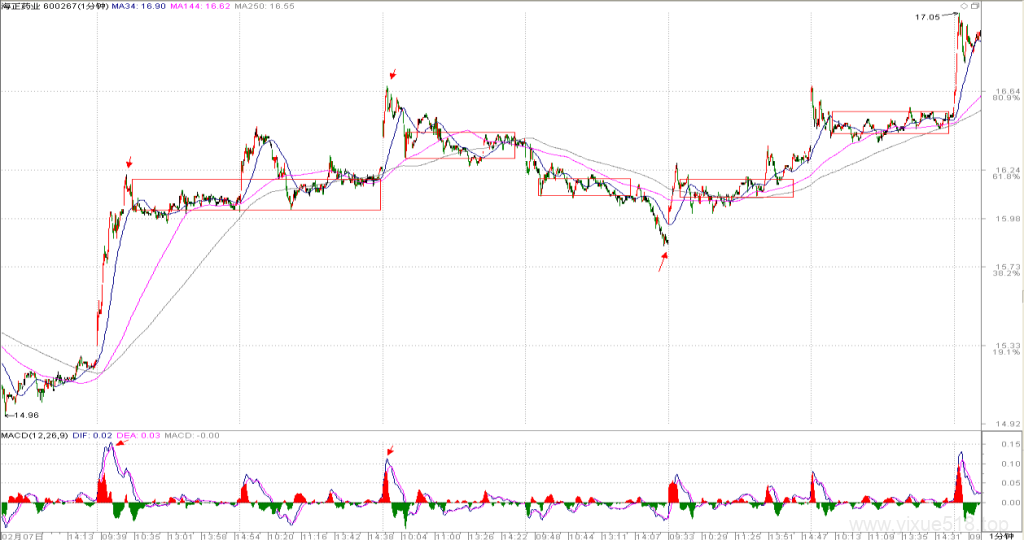Select the MA250 indicator label
Image resolution: width=1024 pixels, height=540 pixels.
[x=264, y=6]
